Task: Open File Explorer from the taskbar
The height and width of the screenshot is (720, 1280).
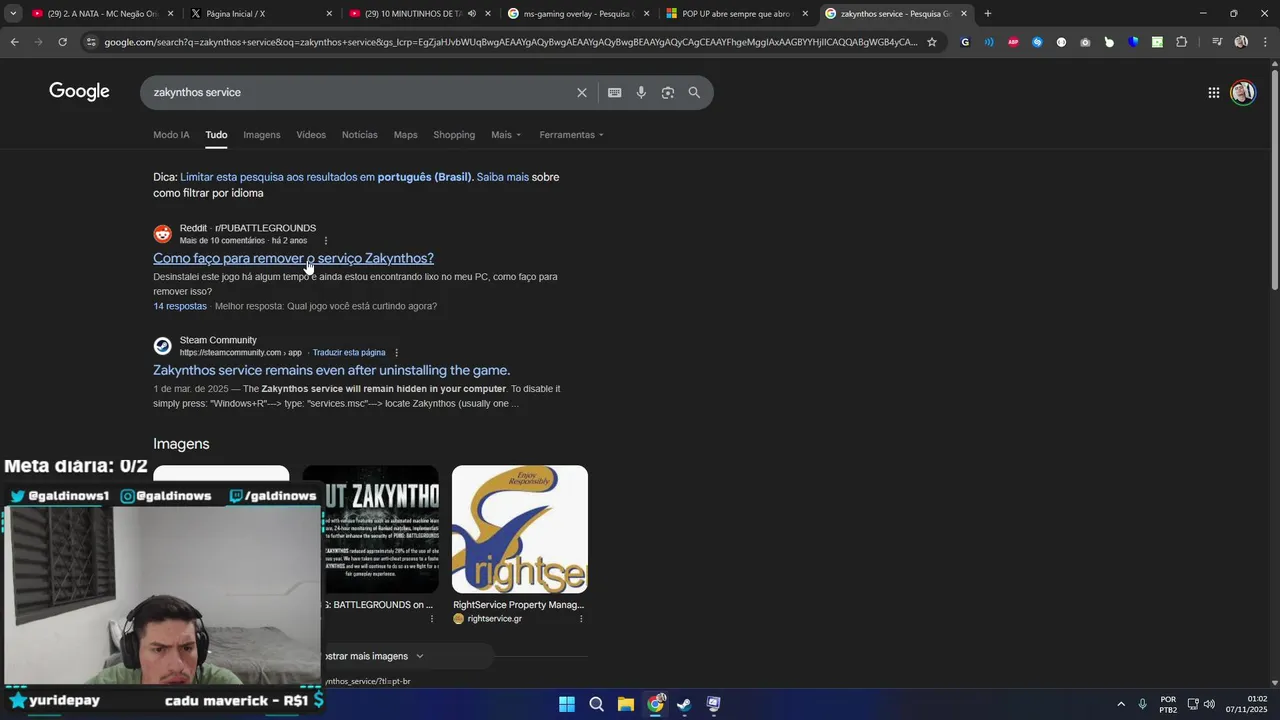Action: click(625, 704)
